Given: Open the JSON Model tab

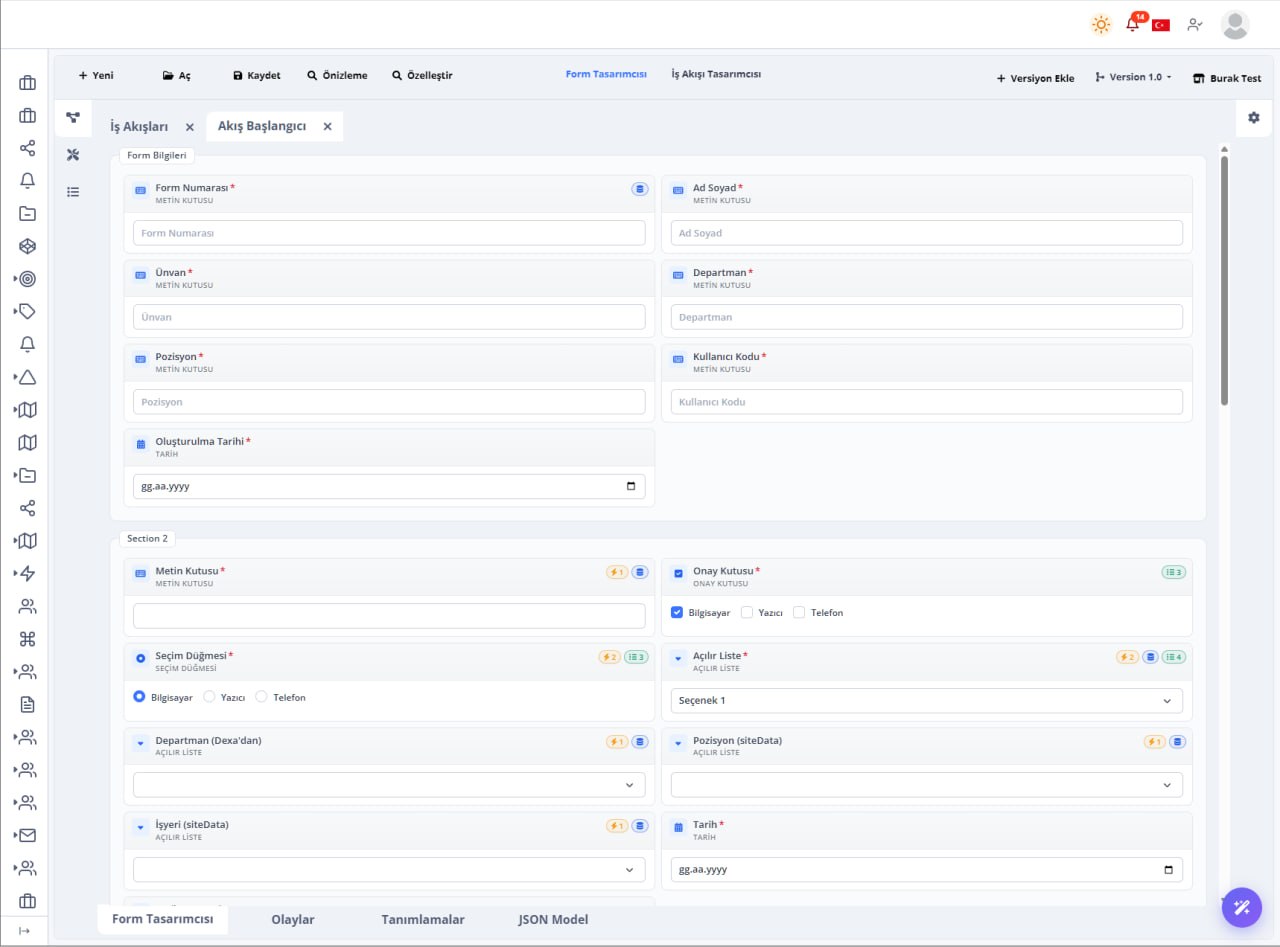Looking at the screenshot, I should point(553,919).
